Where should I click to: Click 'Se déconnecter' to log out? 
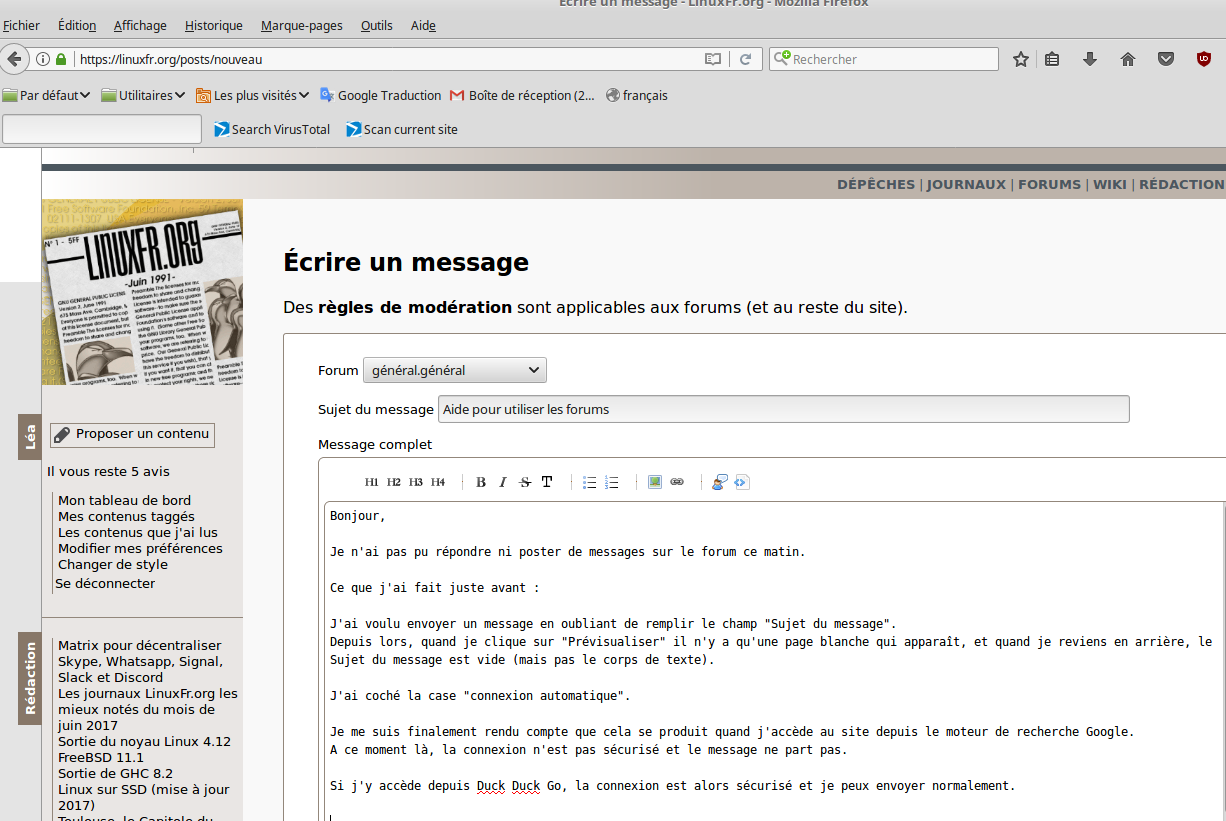105,583
